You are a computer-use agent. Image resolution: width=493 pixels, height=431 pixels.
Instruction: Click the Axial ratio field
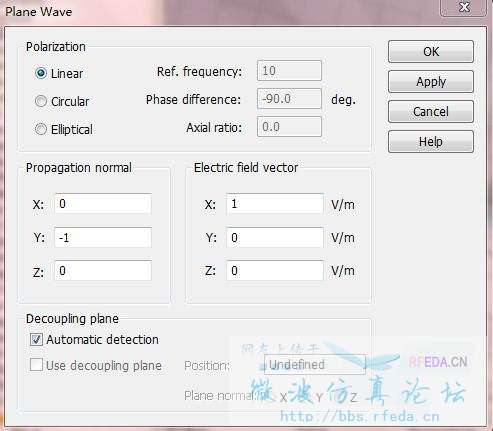pyautogui.click(x=289, y=127)
